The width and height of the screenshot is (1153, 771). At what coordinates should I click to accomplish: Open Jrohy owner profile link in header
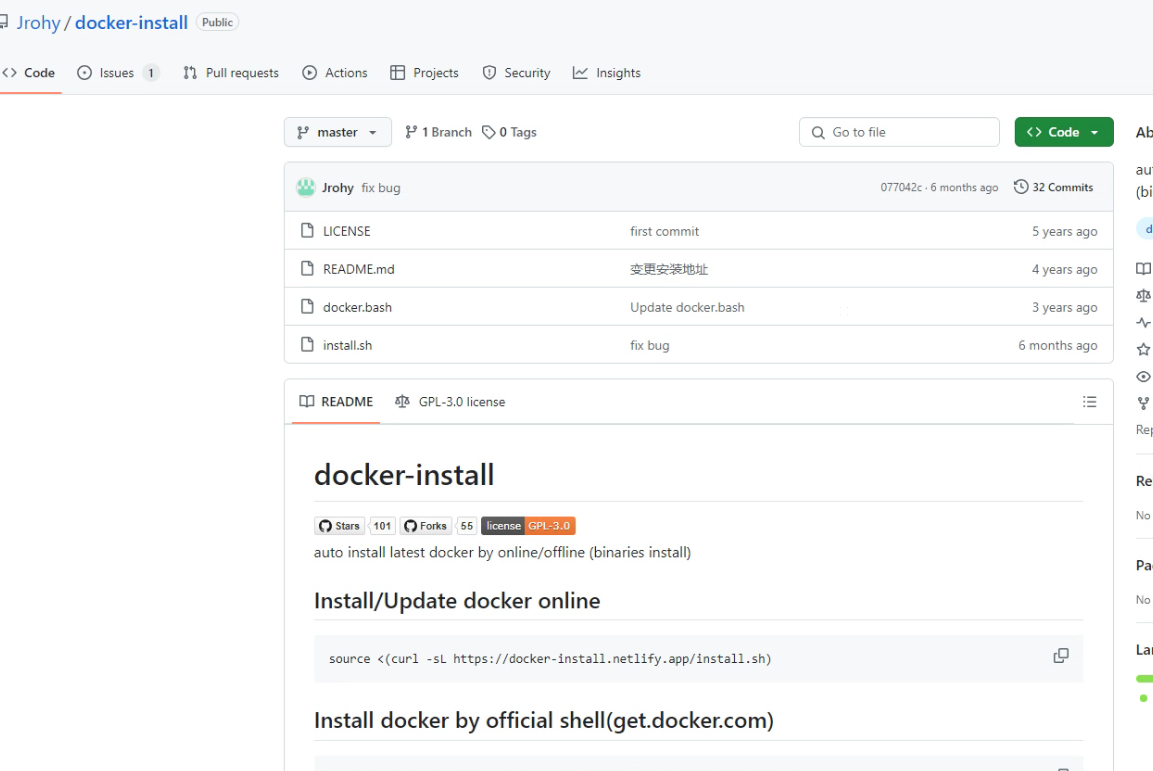(x=38, y=23)
